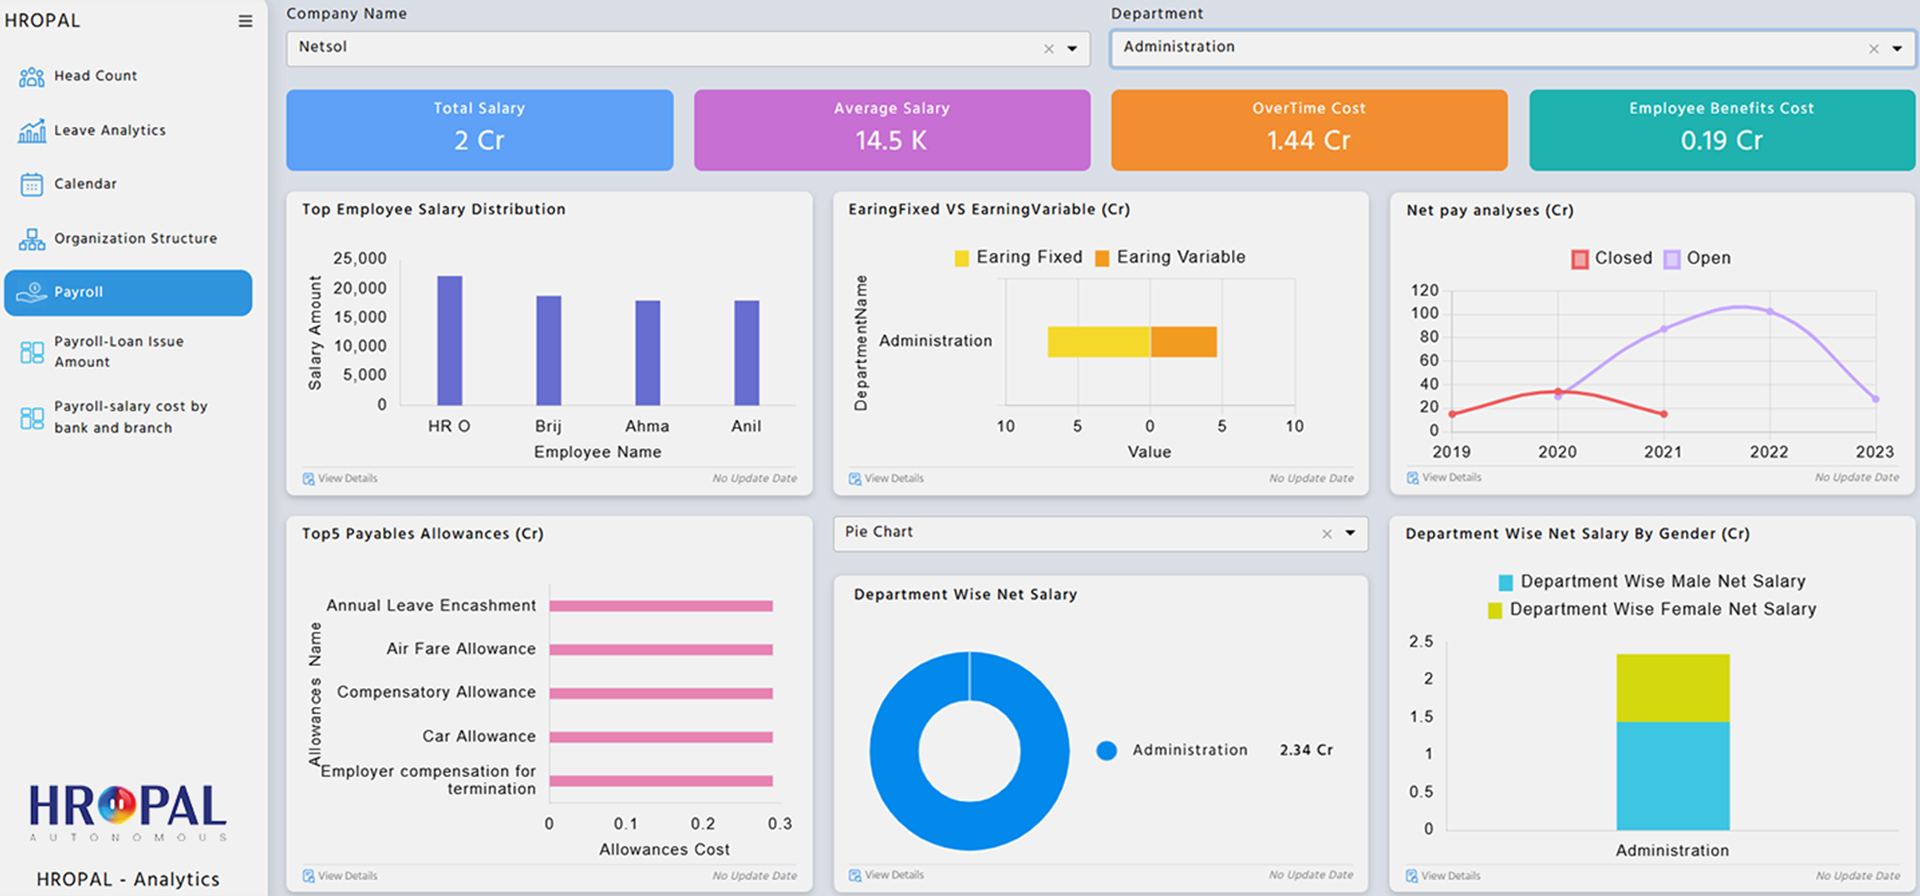The image size is (1920, 896).
Task: Toggle the hamburger sidebar menu
Action: coord(245,21)
